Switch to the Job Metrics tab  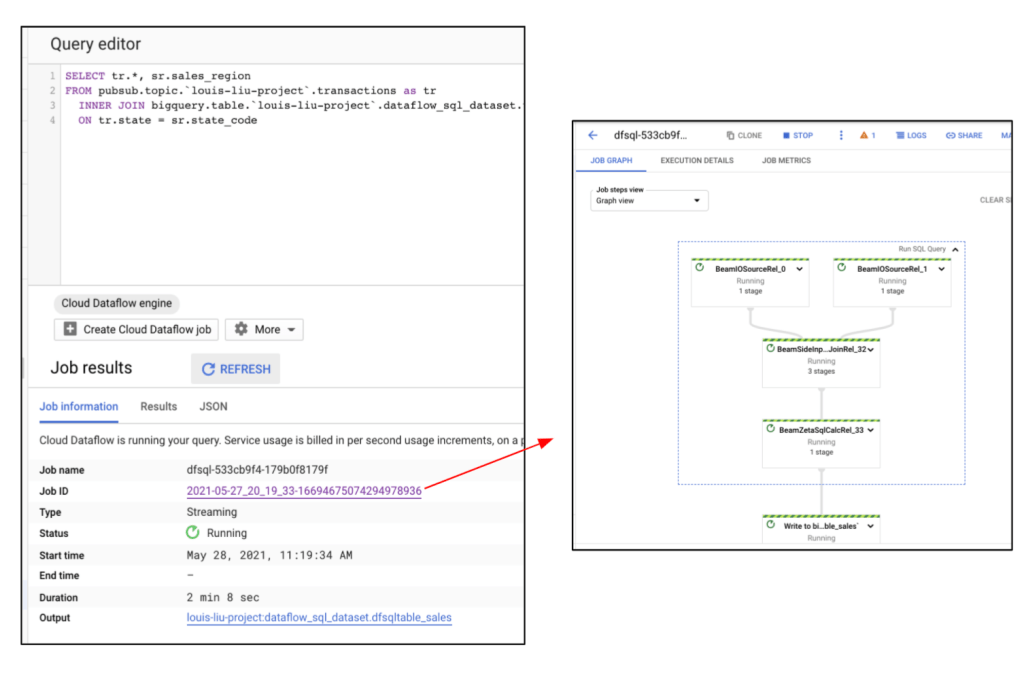(x=786, y=160)
